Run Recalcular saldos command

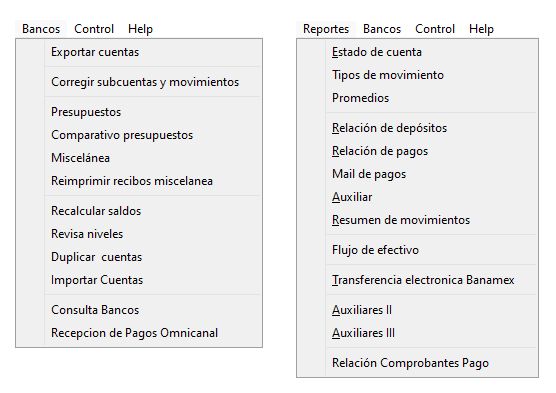pos(139,211)
